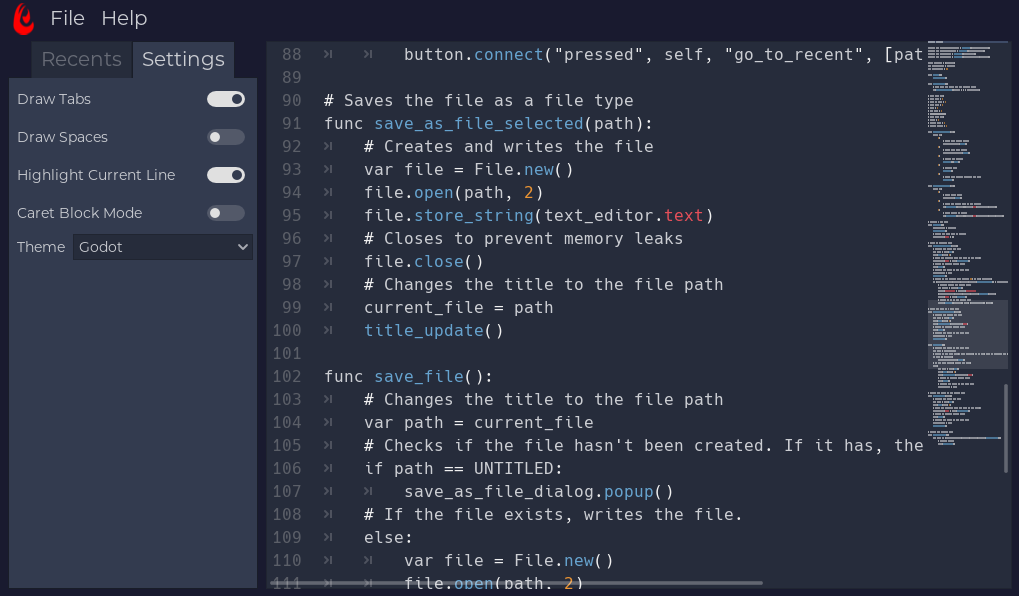Click the save_as_file_selected function name
The width and height of the screenshot is (1019, 596).
coord(479,123)
